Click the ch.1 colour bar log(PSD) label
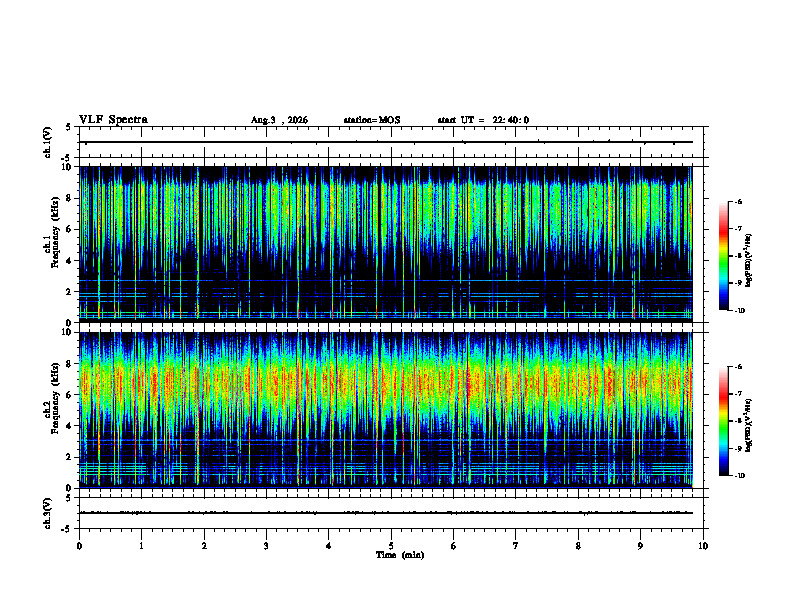The height and width of the screenshot is (612, 792). [x=749, y=261]
